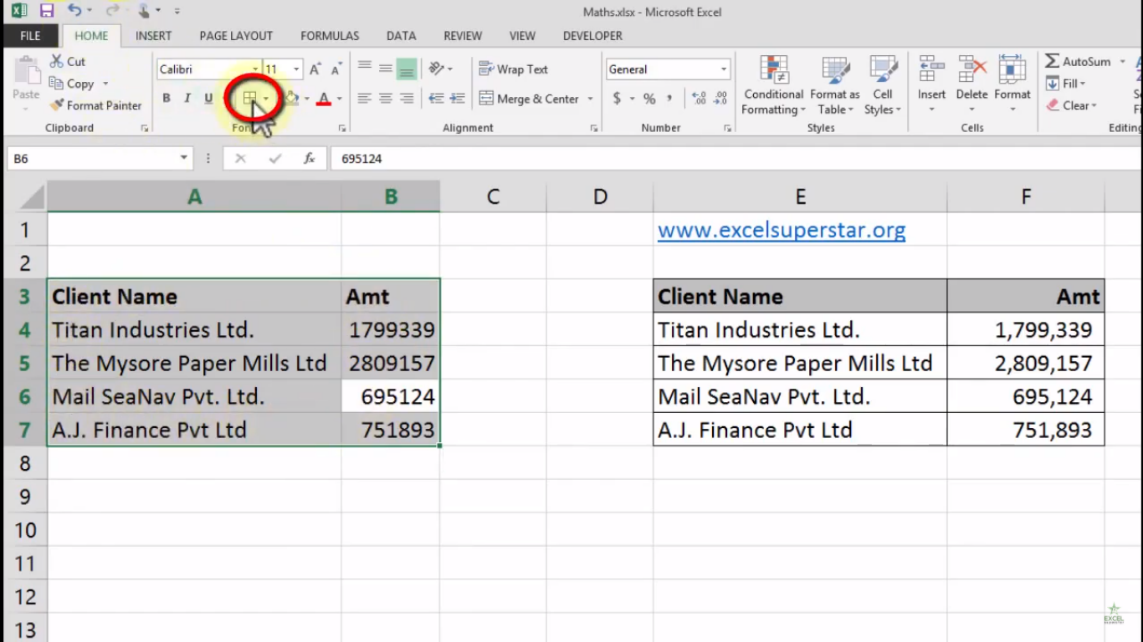Image resolution: width=1143 pixels, height=642 pixels.
Task: Click the Center align text icon
Action: pyautogui.click(x=385, y=98)
